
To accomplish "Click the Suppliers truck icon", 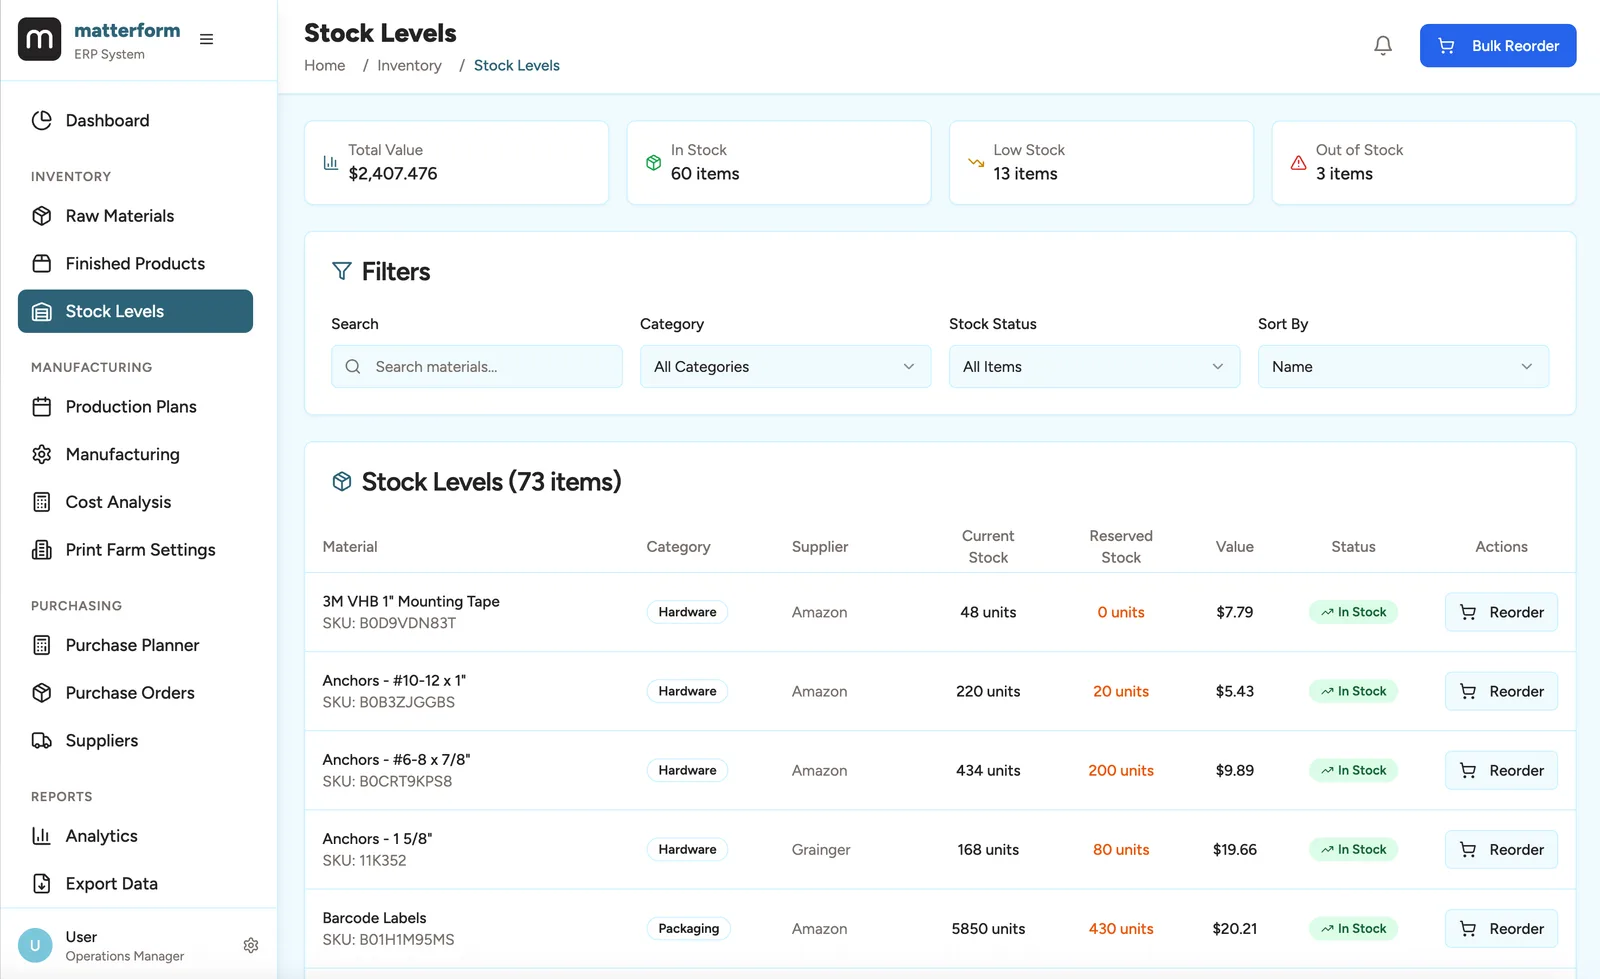I will pyautogui.click(x=41, y=740).
